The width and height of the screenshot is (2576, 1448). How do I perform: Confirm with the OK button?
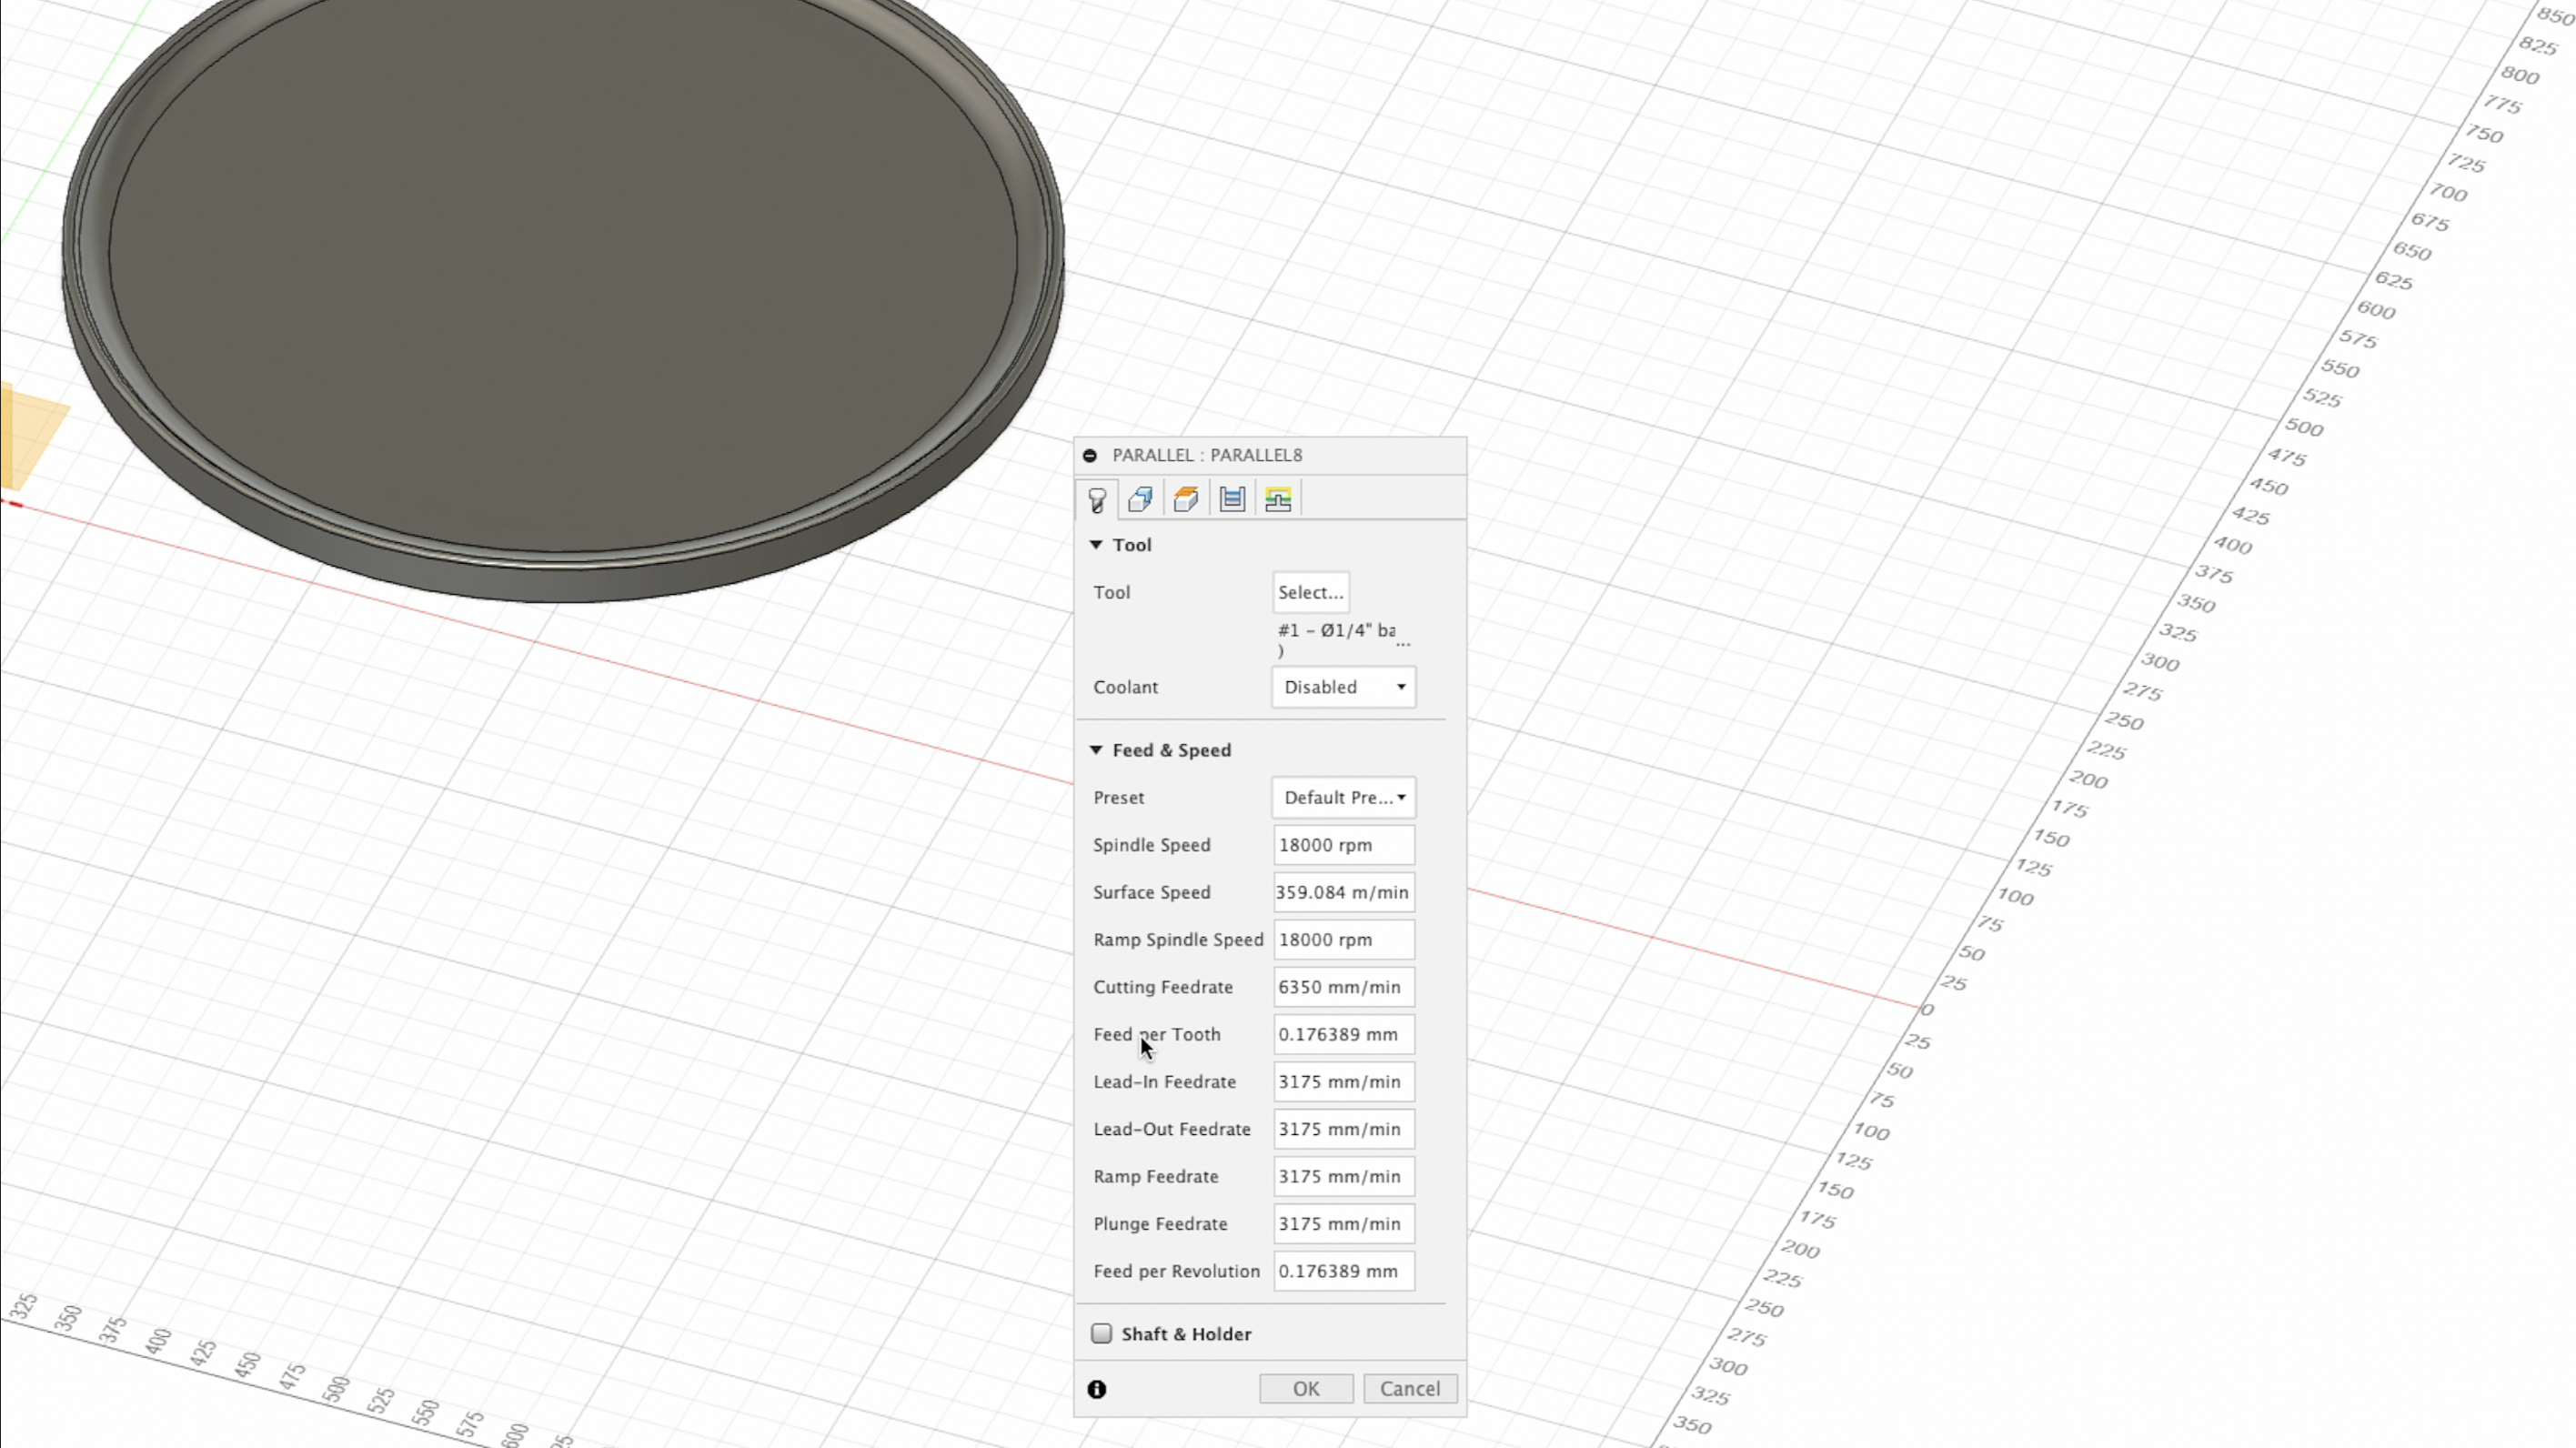click(1305, 1388)
